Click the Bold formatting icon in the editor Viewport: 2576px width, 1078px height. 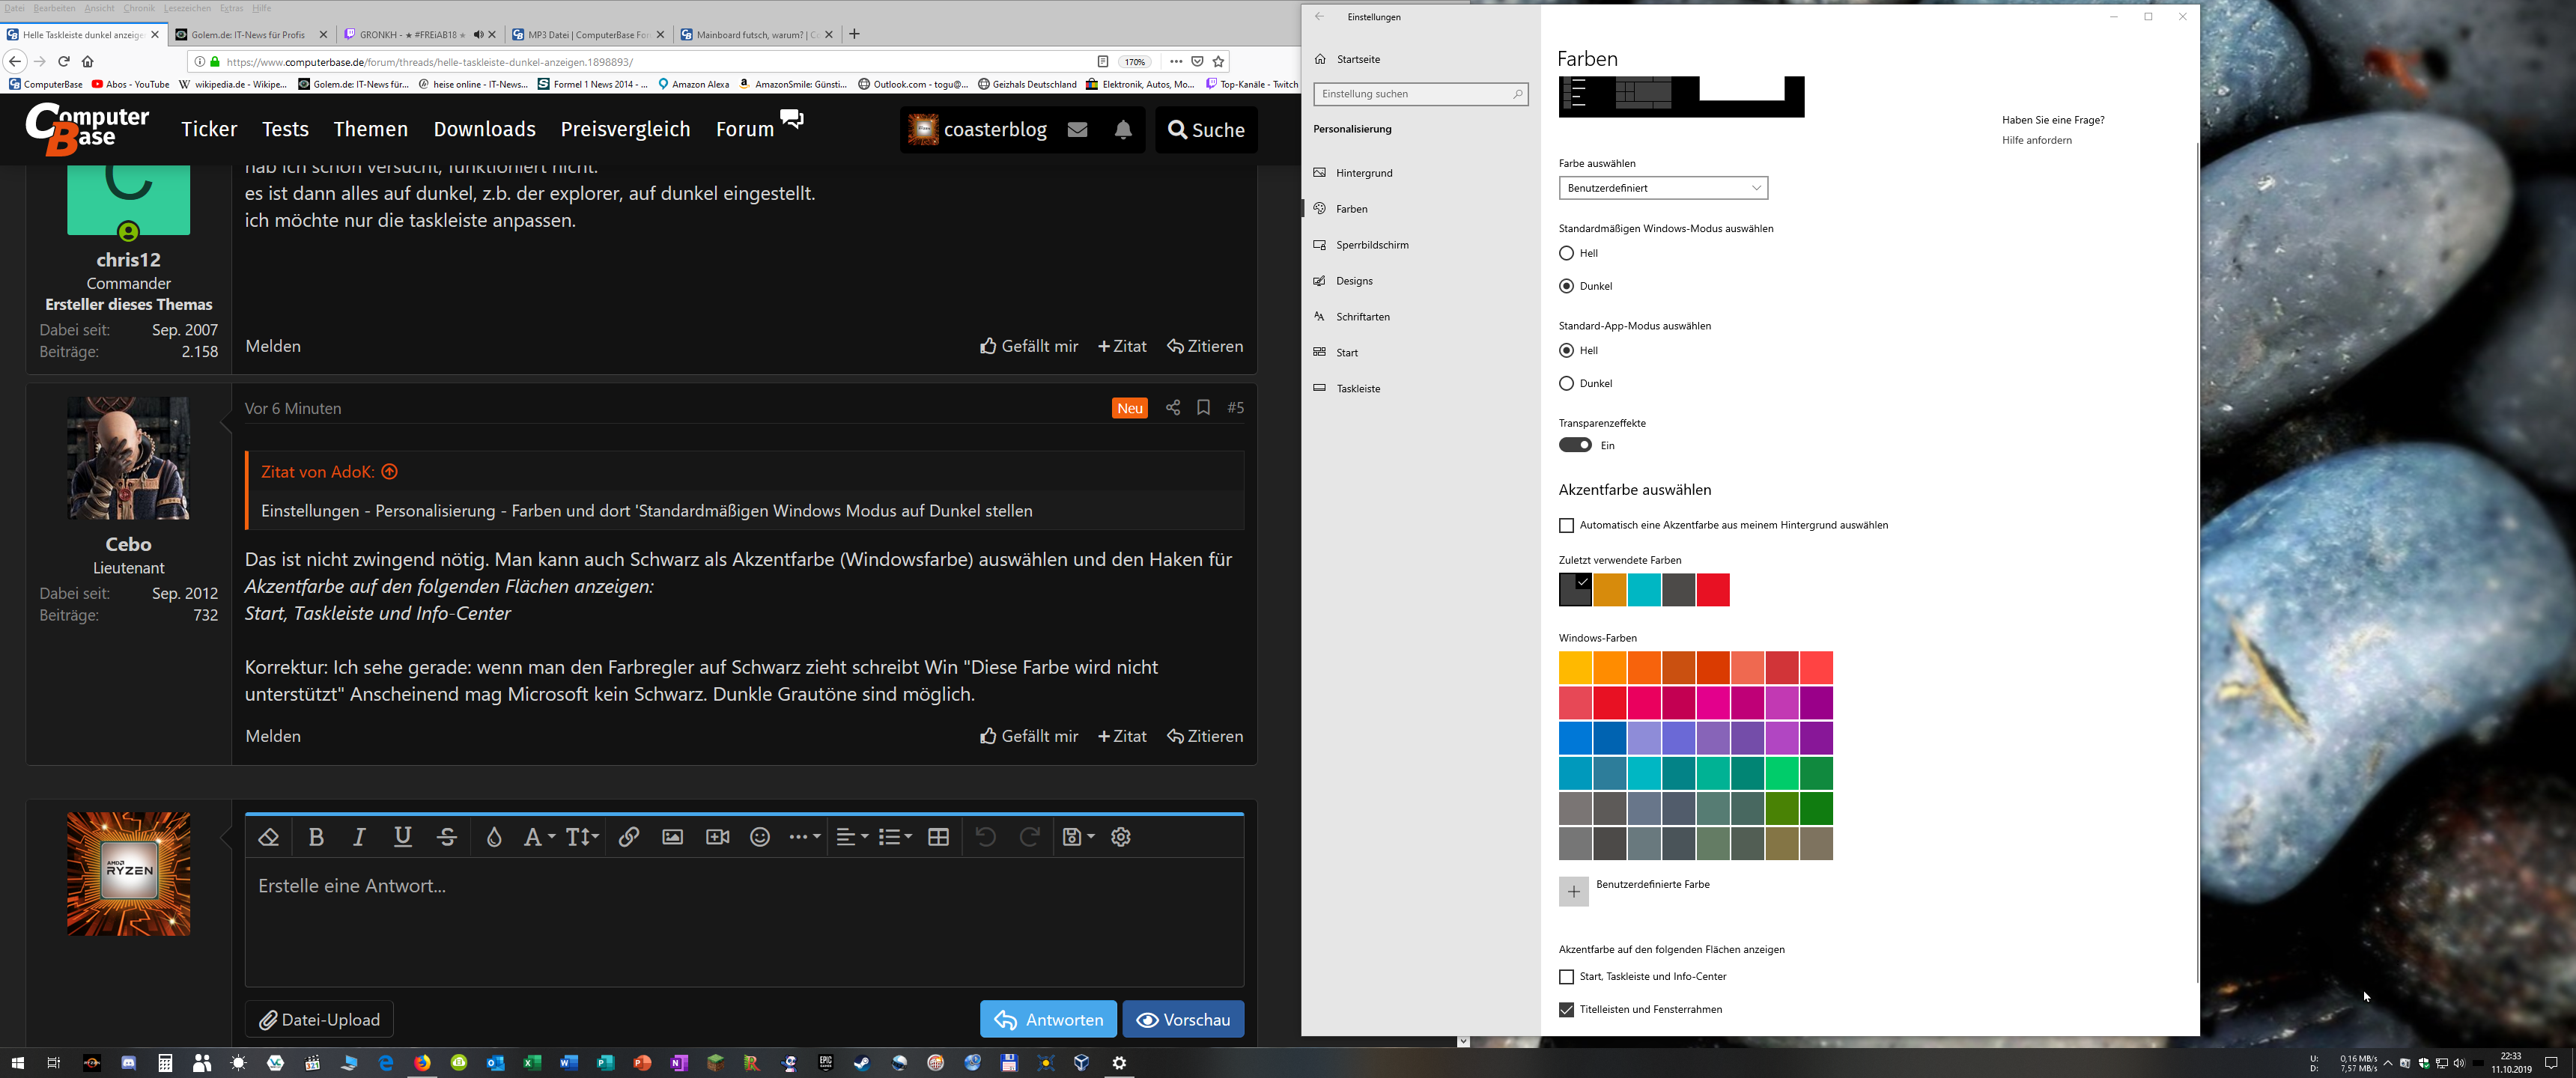pos(316,837)
